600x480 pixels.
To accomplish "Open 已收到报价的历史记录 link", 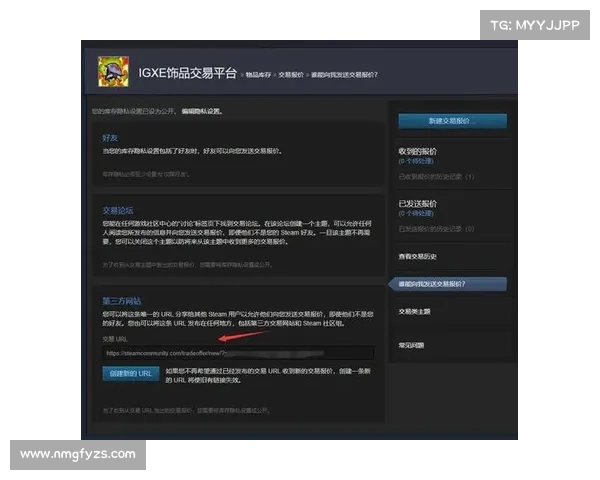I will pyautogui.click(x=436, y=176).
